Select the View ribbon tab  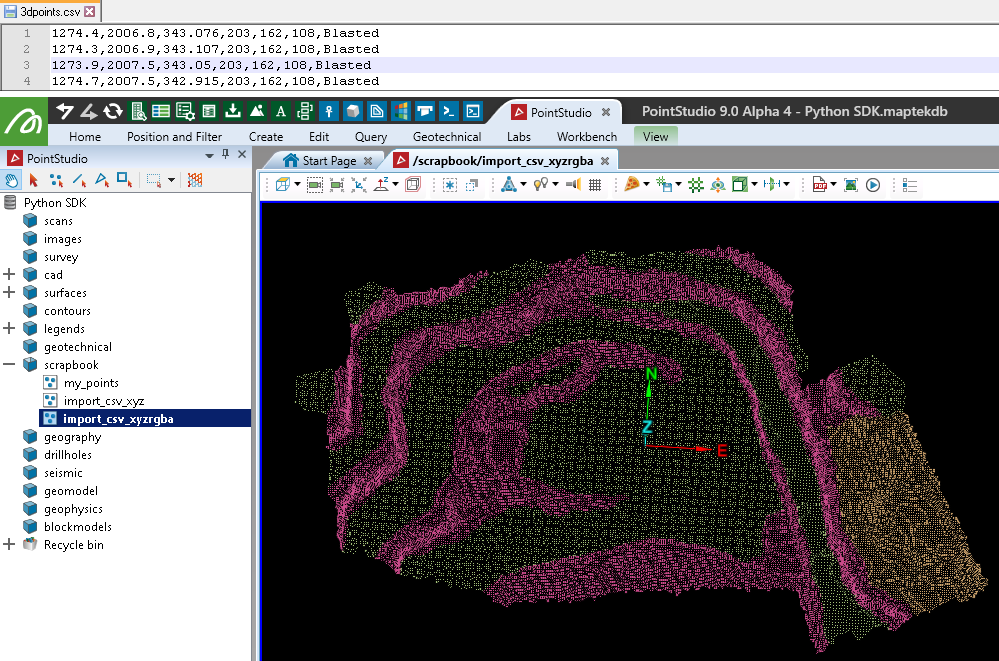655,136
